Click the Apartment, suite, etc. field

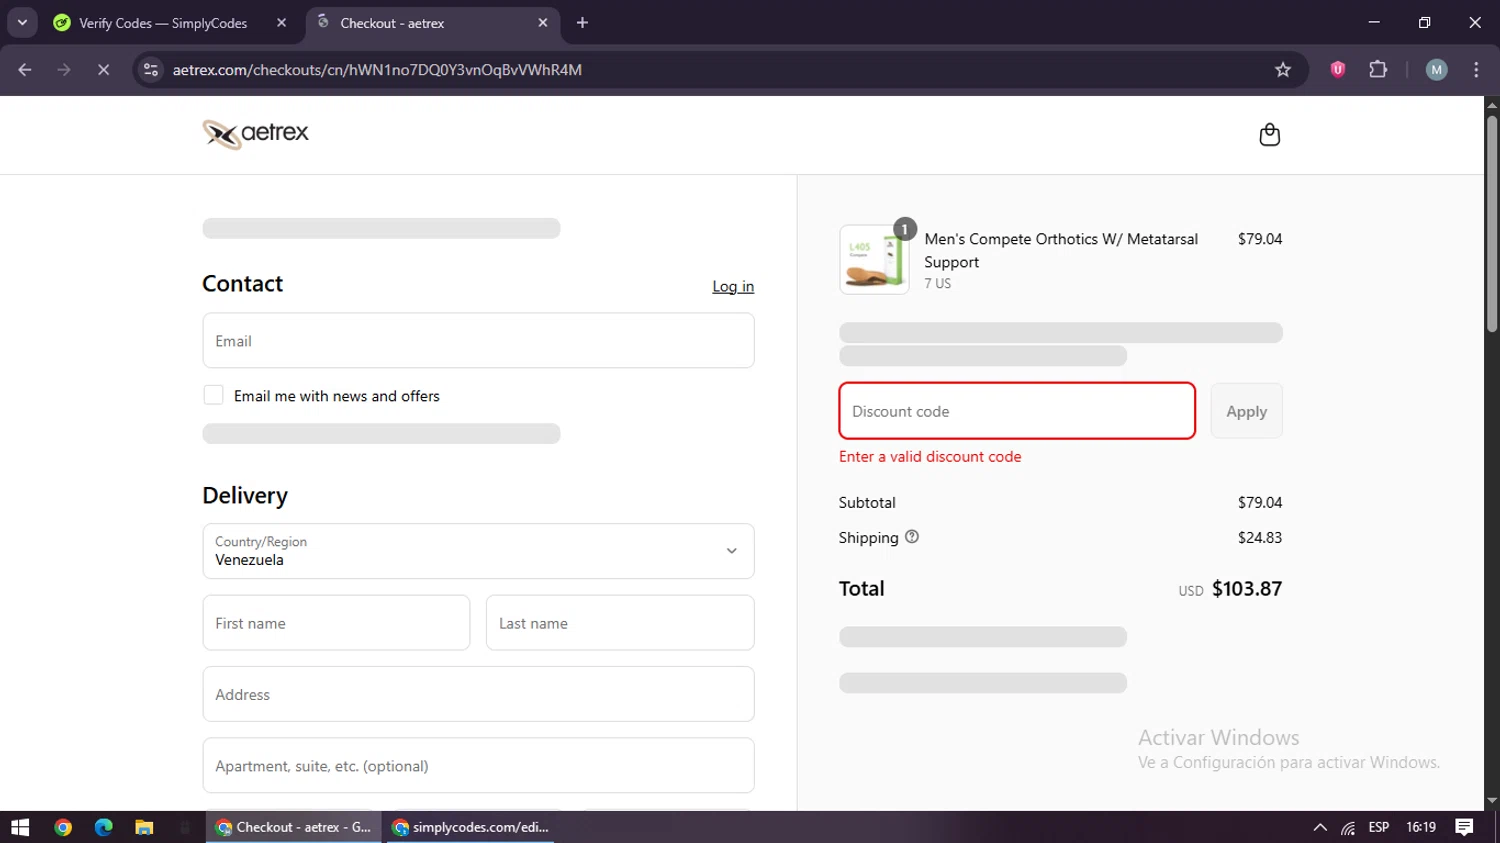coord(478,765)
